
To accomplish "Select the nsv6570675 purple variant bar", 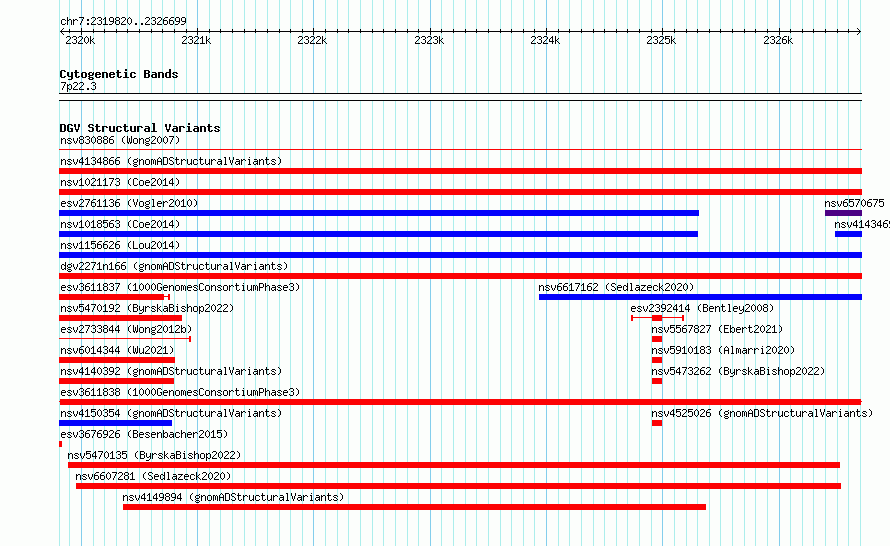I will tap(843, 213).
